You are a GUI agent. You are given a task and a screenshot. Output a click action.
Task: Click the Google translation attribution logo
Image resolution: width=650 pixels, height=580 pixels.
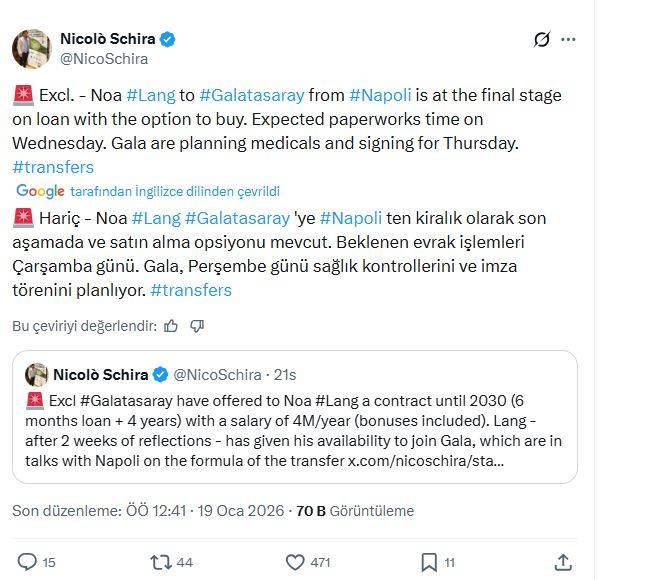click(40, 191)
